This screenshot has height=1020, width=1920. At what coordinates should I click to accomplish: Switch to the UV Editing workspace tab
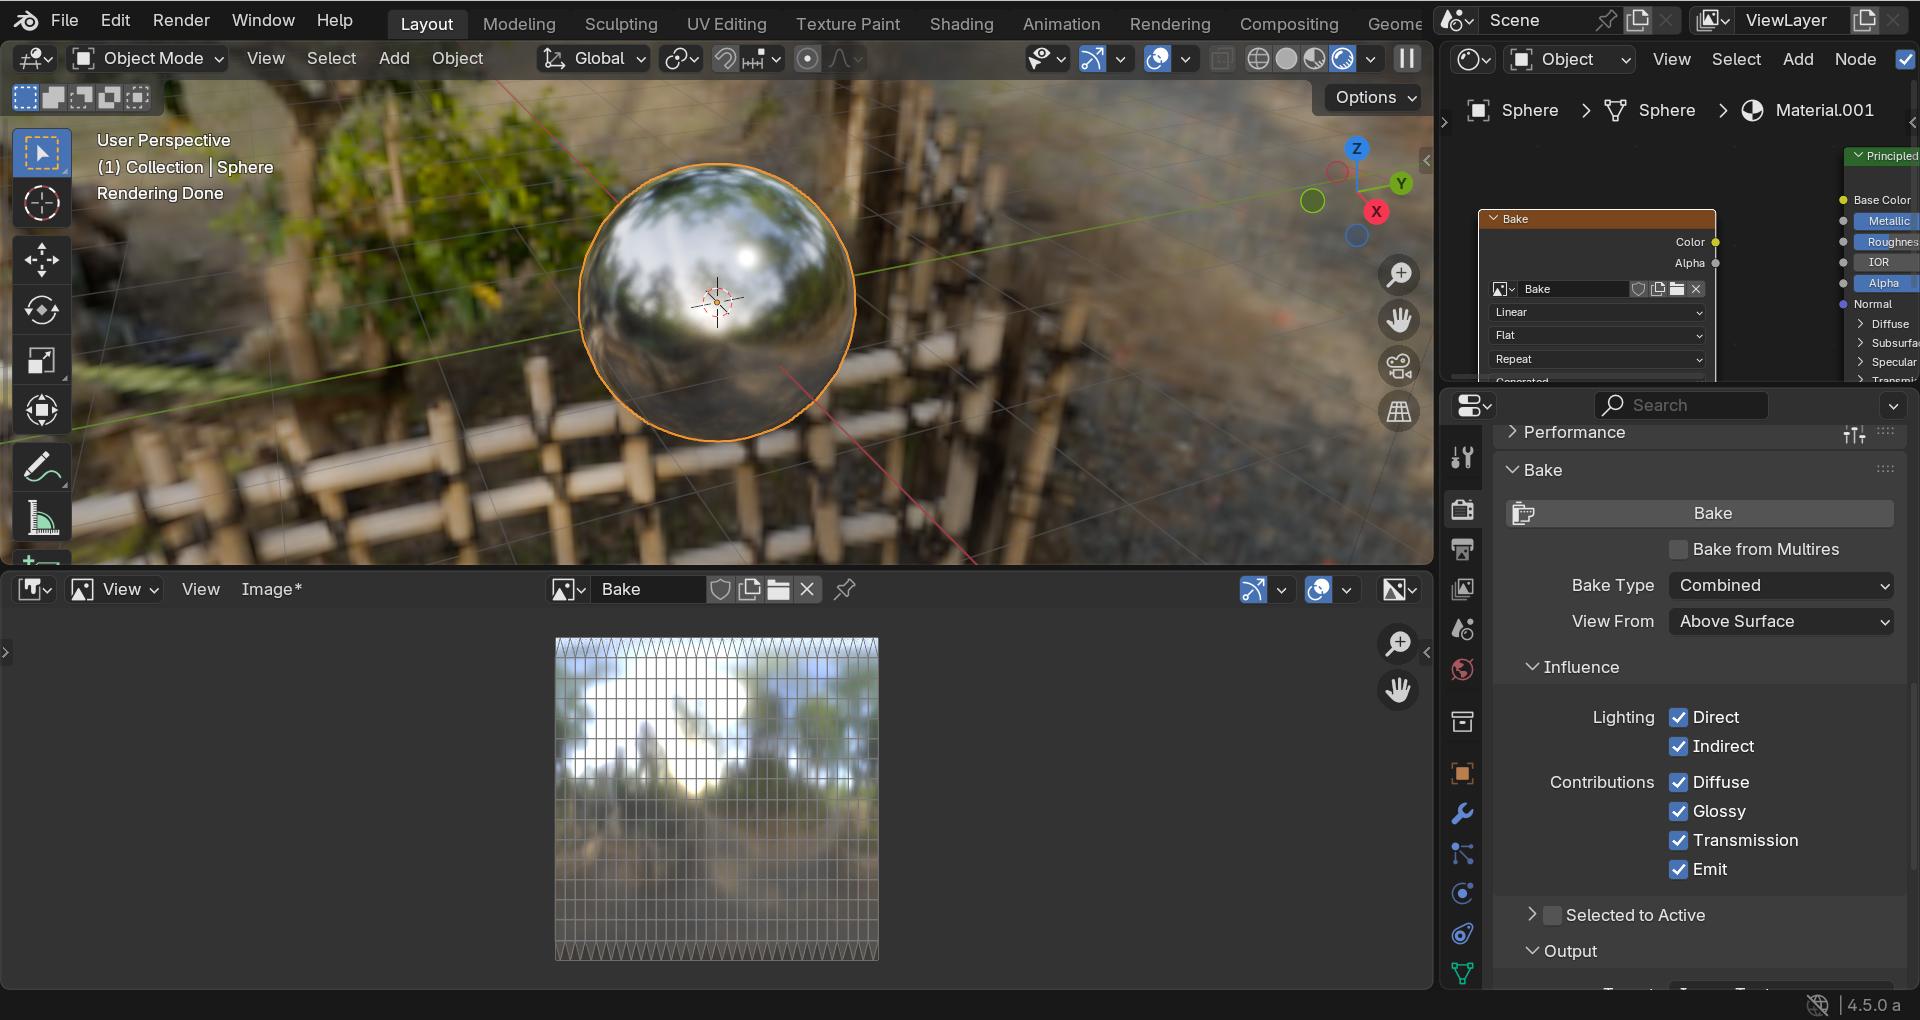[x=726, y=23]
